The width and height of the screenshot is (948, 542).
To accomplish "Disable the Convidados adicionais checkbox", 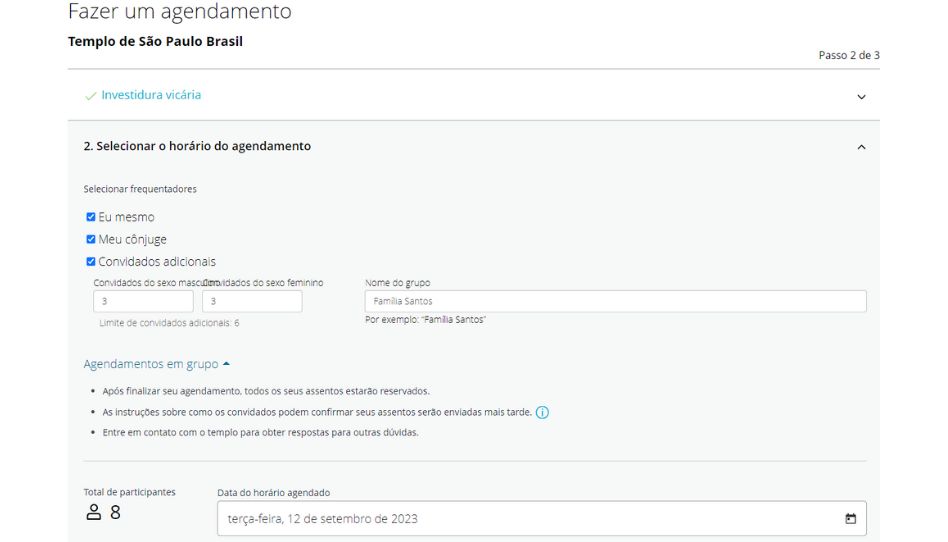I will point(91,261).
